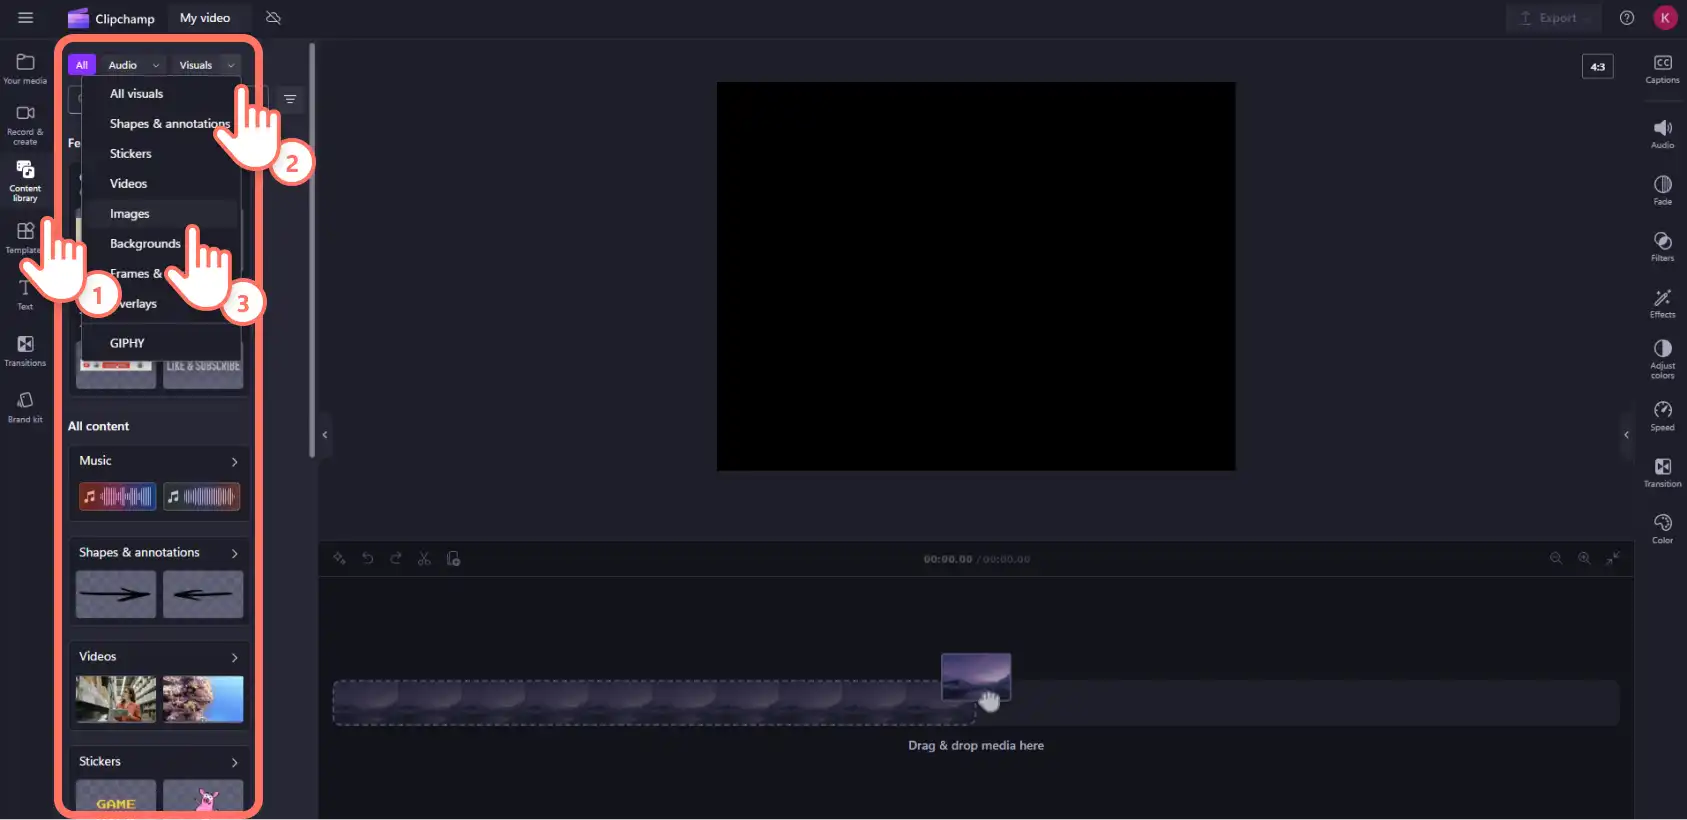Open Speed panel
The width and height of the screenshot is (1687, 820).
1662,416
